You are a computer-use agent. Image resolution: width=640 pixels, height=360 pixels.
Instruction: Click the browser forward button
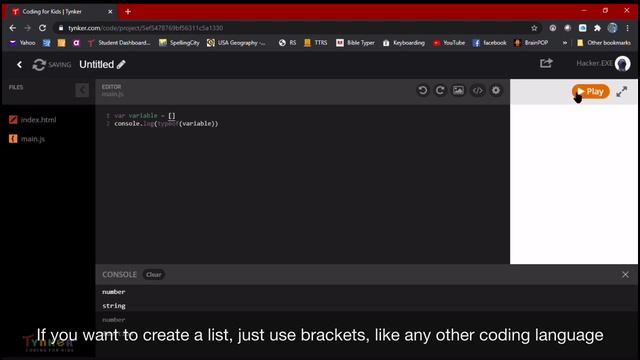click(27, 28)
